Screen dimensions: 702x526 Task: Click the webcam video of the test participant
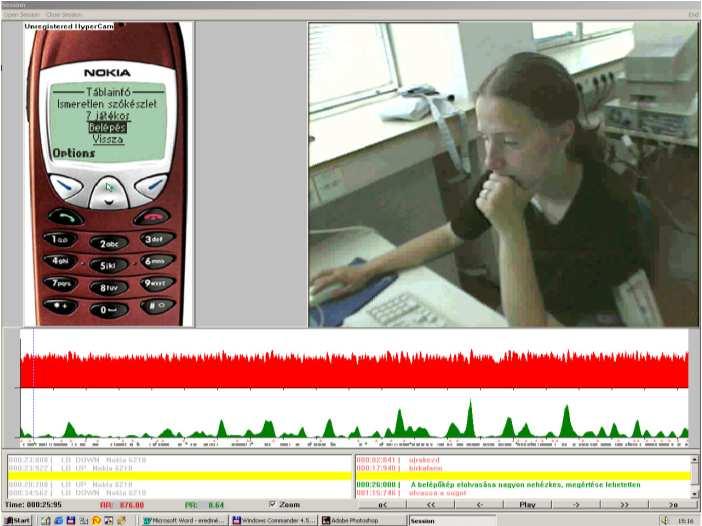click(x=503, y=175)
